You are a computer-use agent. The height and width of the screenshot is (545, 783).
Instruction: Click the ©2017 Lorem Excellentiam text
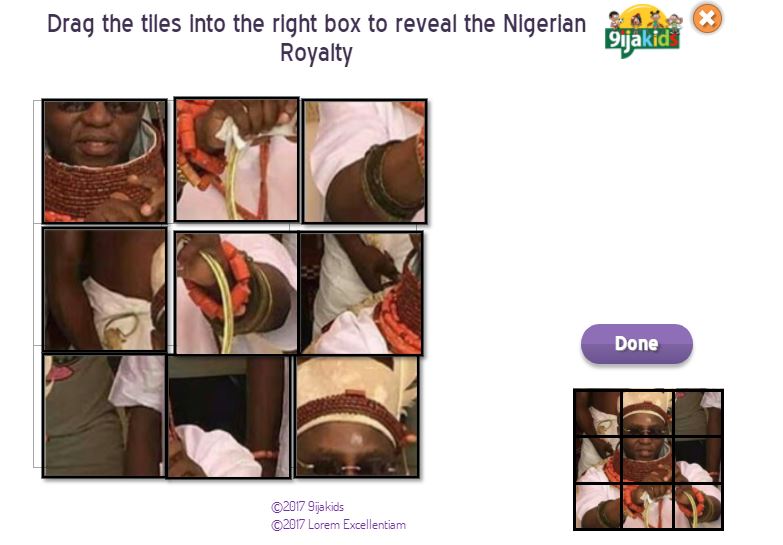pos(339,525)
